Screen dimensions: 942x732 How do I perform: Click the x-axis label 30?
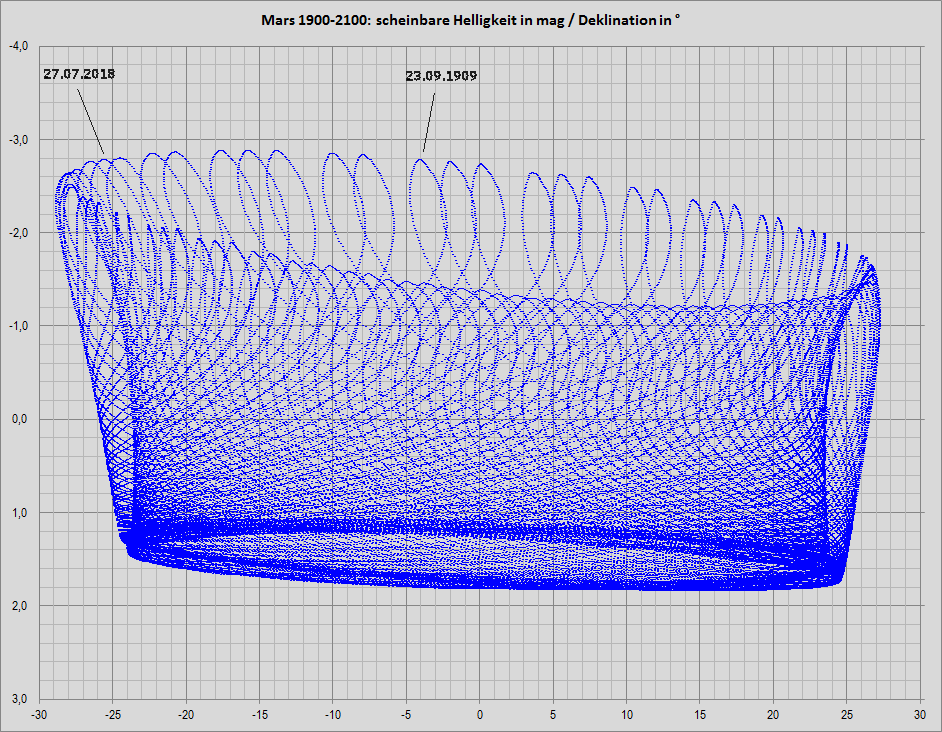tap(919, 715)
